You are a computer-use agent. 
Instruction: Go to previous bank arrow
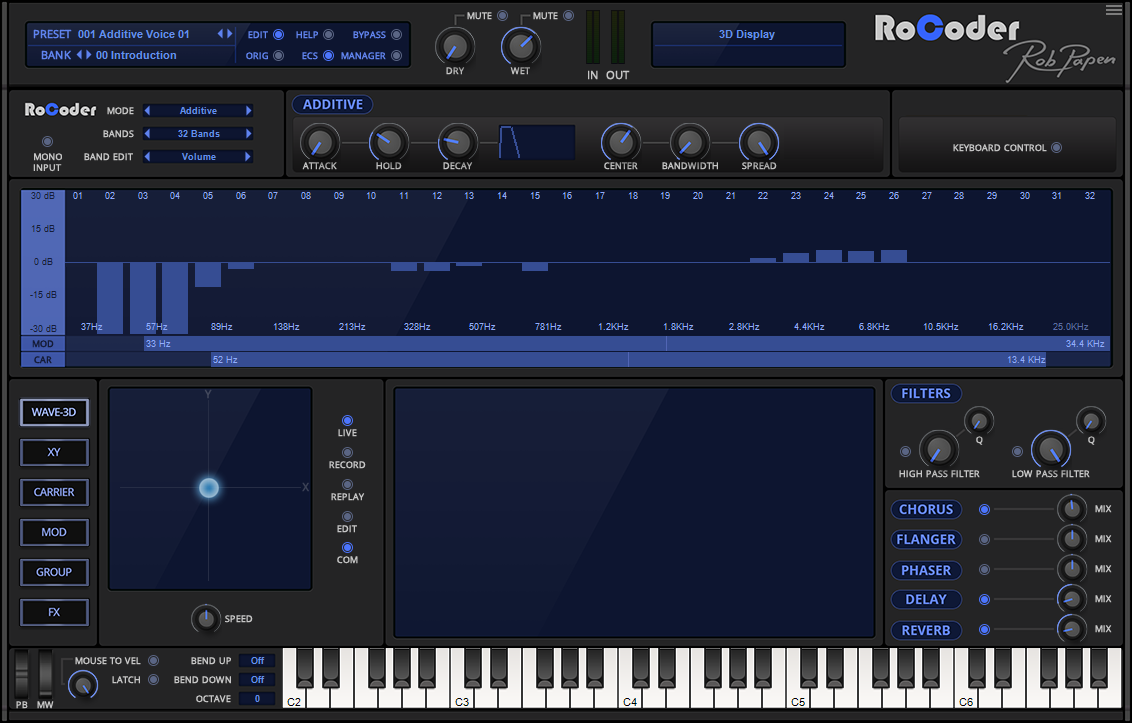(x=79, y=55)
